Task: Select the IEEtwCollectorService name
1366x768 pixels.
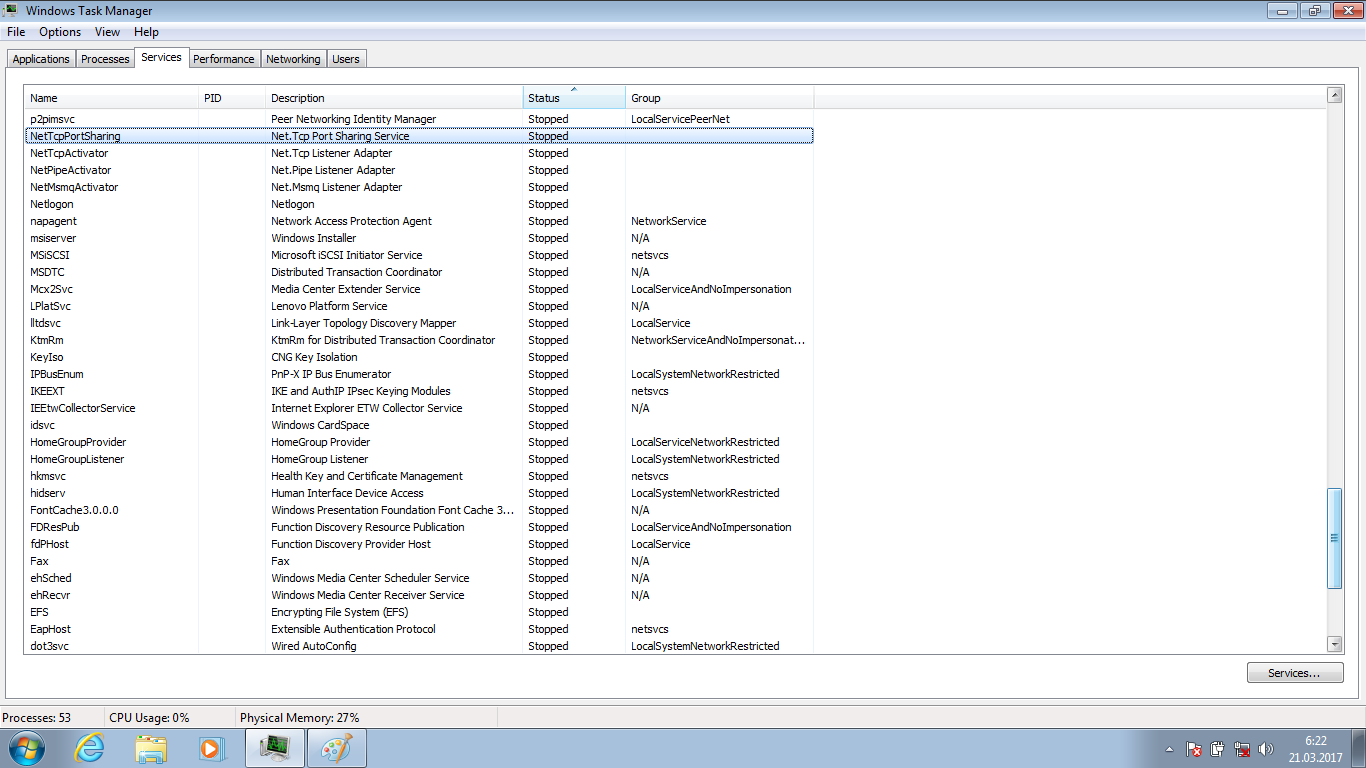Action: pos(82,408)
